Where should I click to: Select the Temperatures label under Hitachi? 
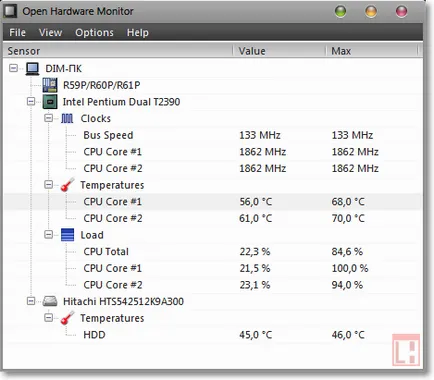click(112, 318)
